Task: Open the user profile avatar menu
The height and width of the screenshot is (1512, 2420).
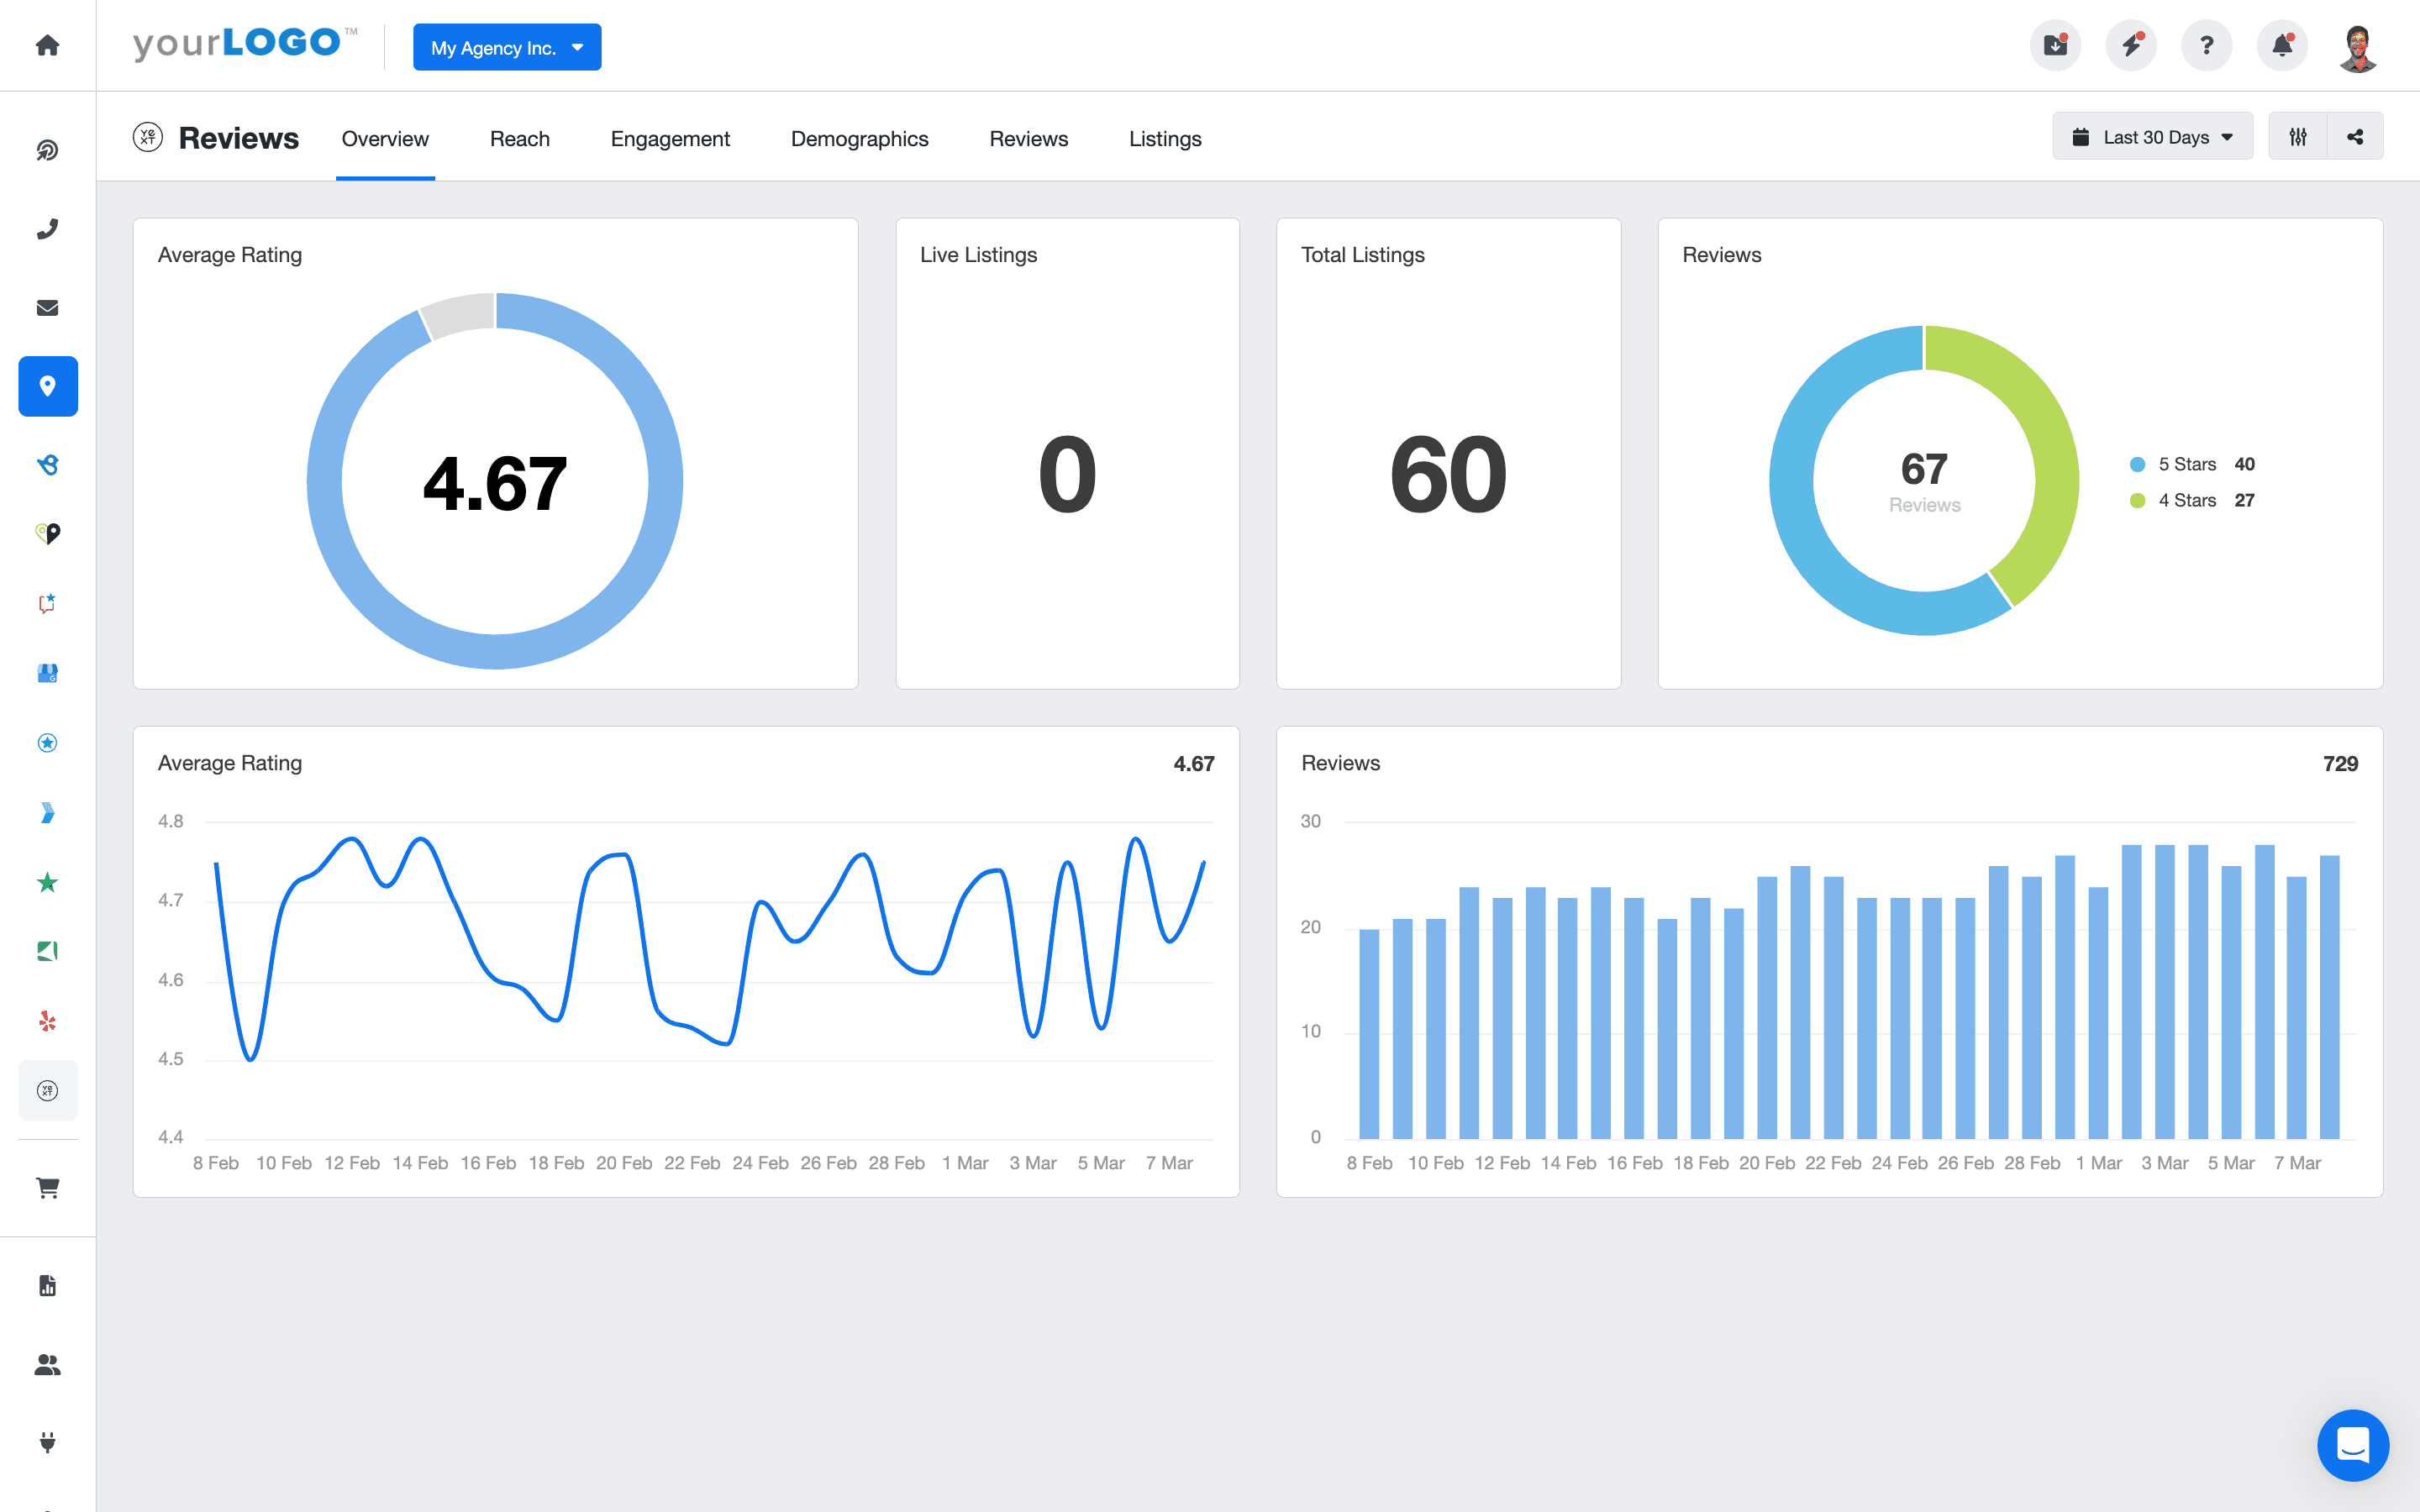Action: click(x=2358, y=46)
